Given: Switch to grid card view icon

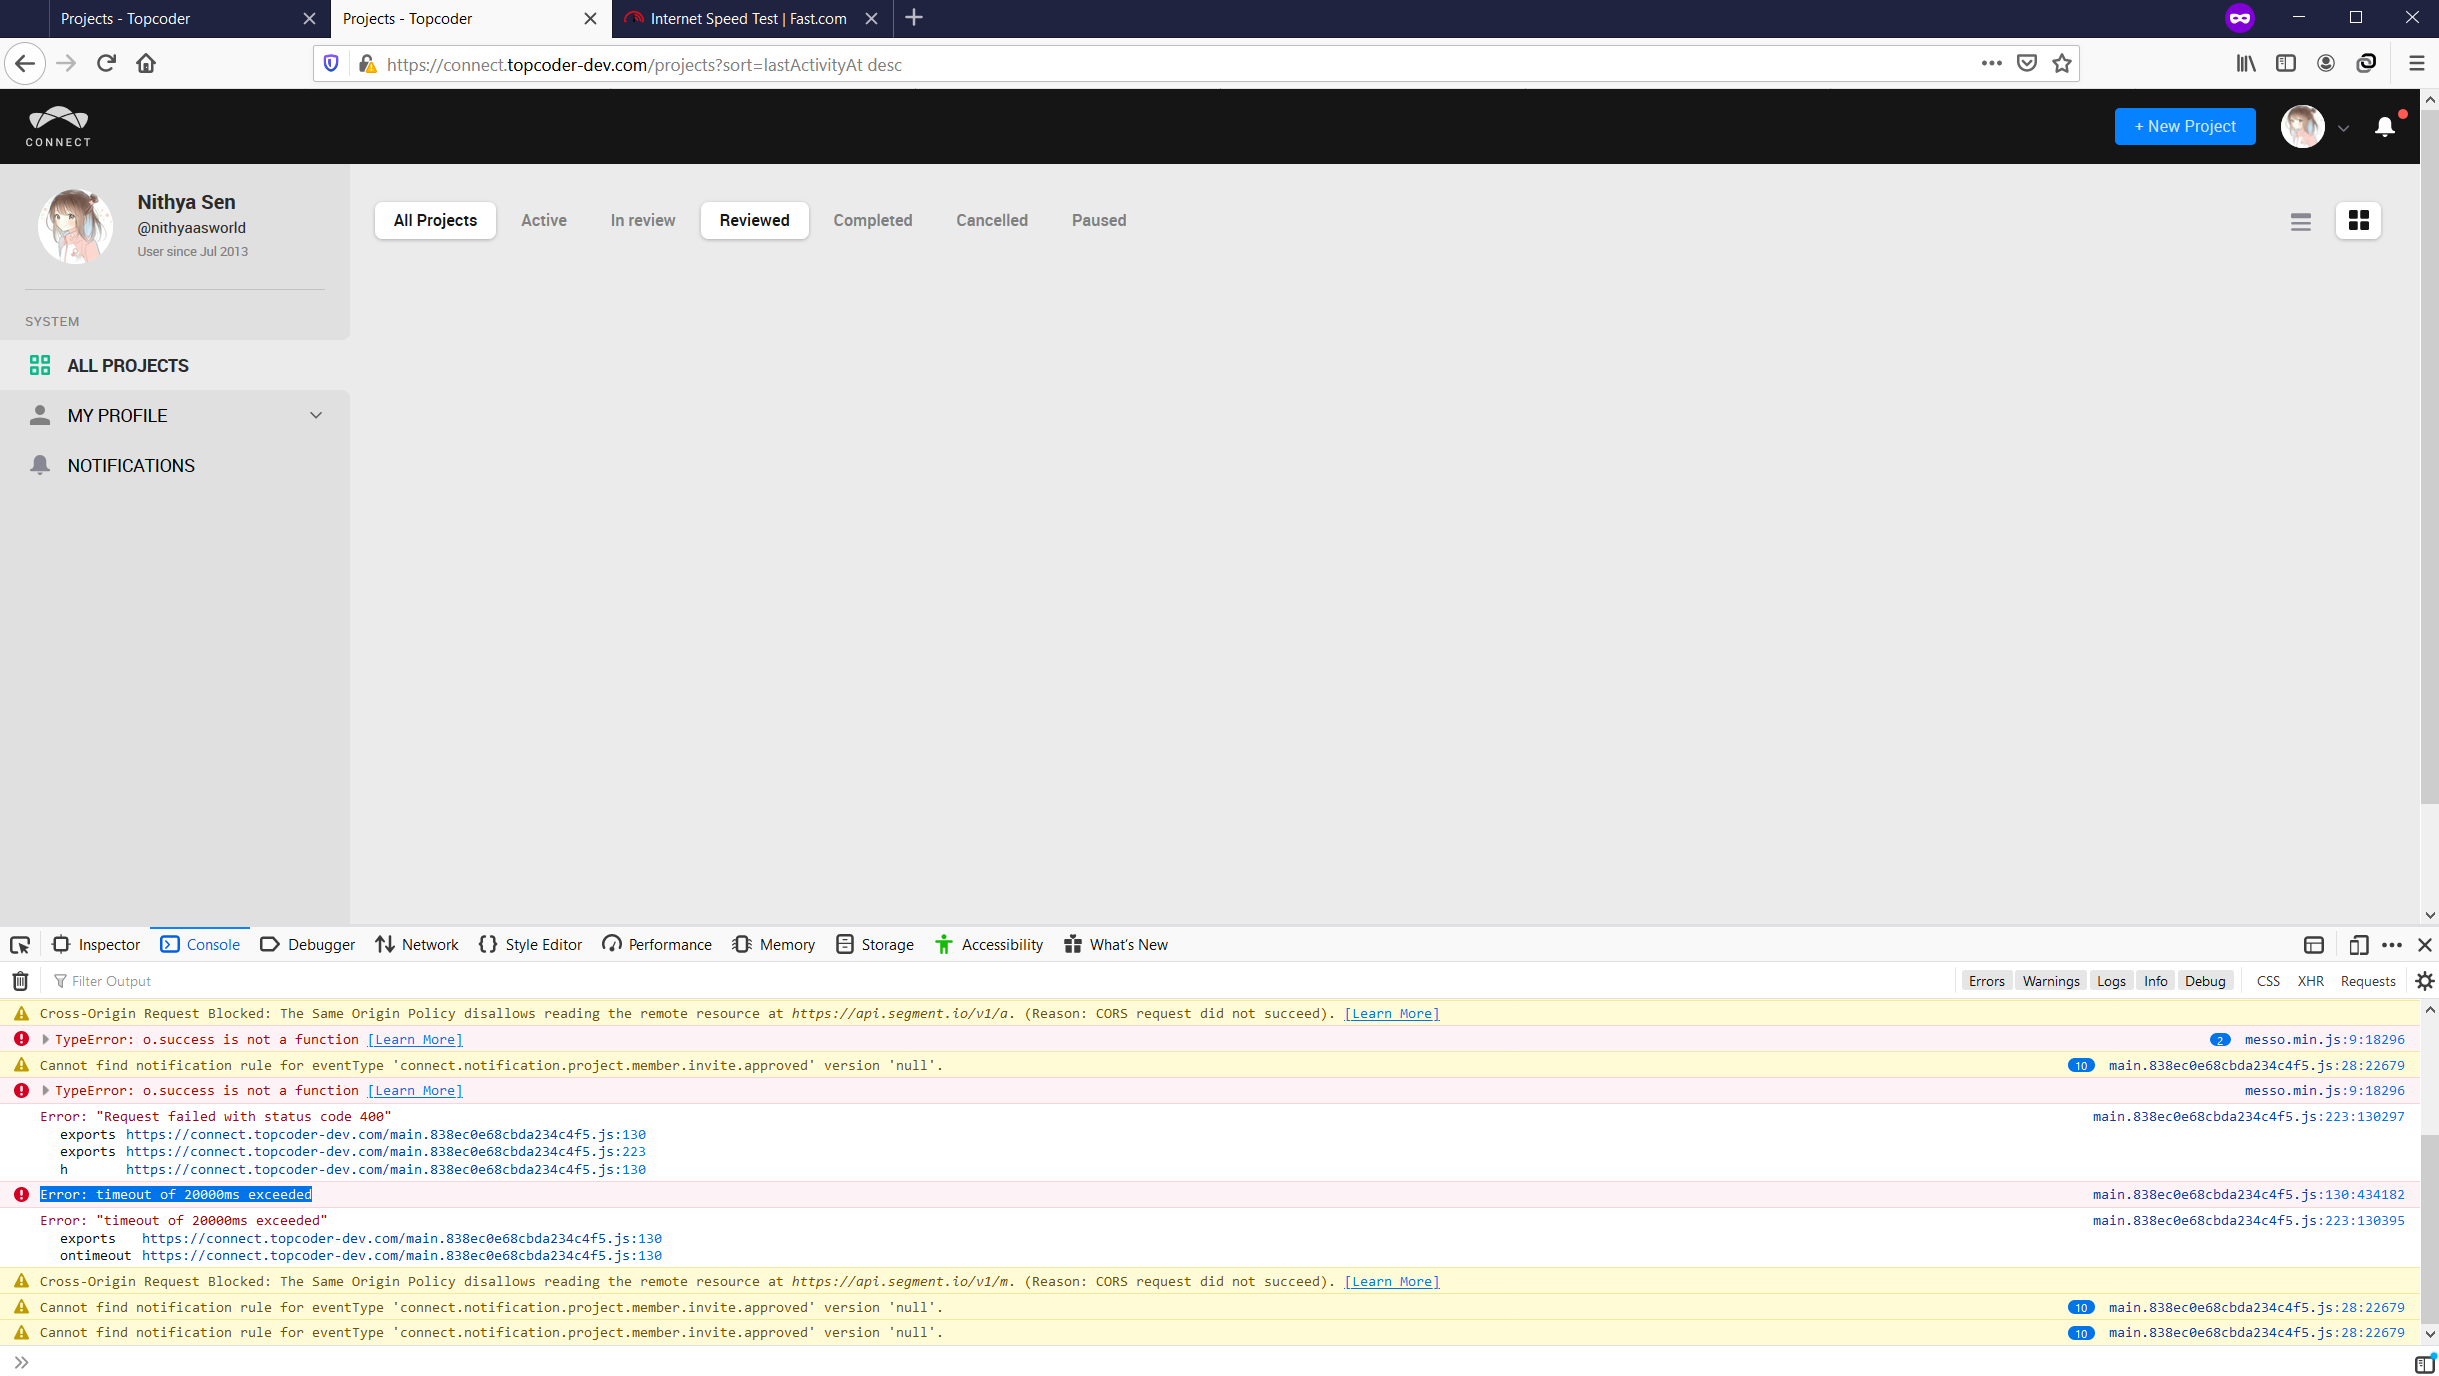Looking at the screenshot, I should [x=2358, y=221].
